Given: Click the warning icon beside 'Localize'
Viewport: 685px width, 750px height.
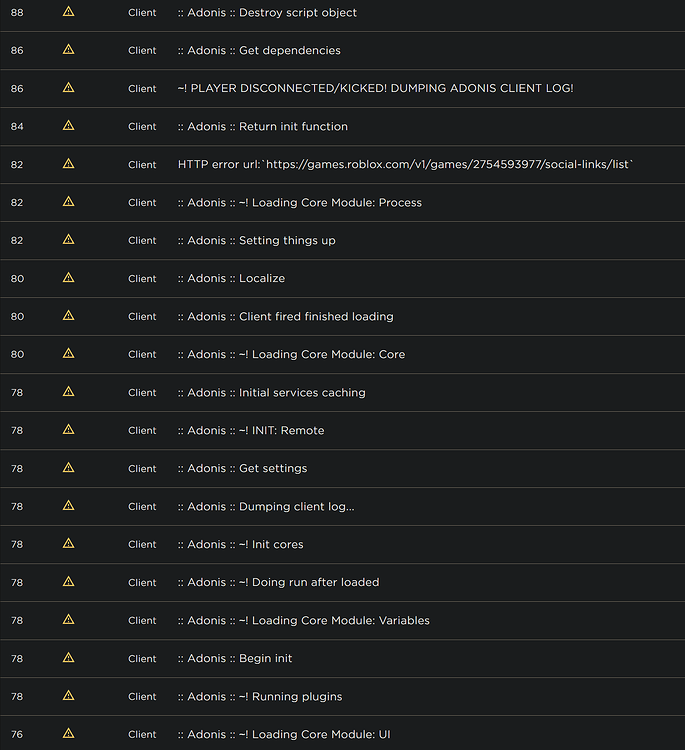Looking at the screenshot, I should point(68,277).
